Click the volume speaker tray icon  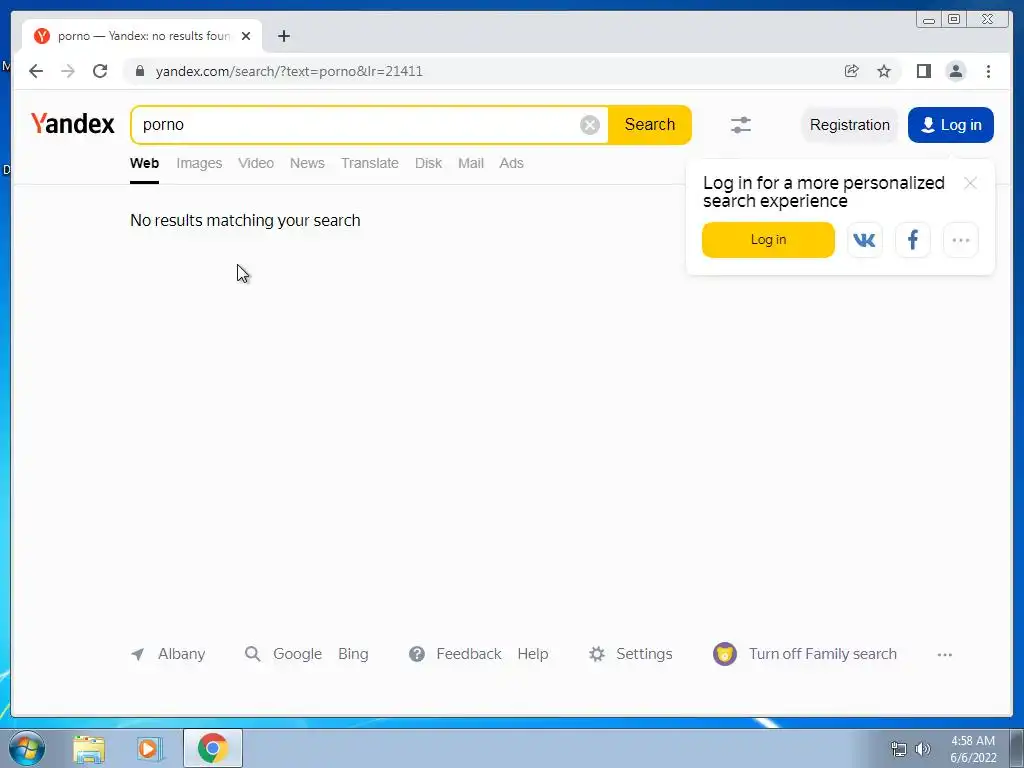click(x=923, y=749)
